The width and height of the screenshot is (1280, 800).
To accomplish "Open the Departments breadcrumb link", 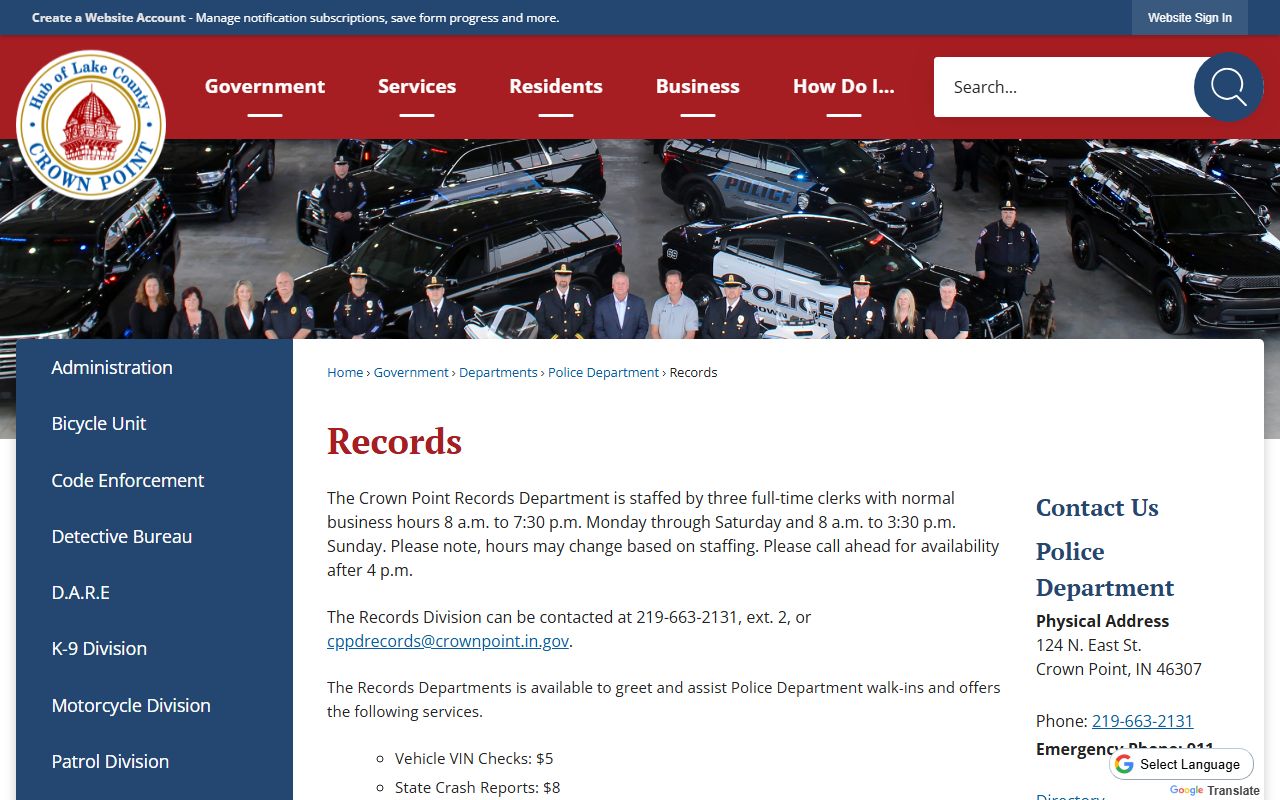I will [x=498, y=372].
